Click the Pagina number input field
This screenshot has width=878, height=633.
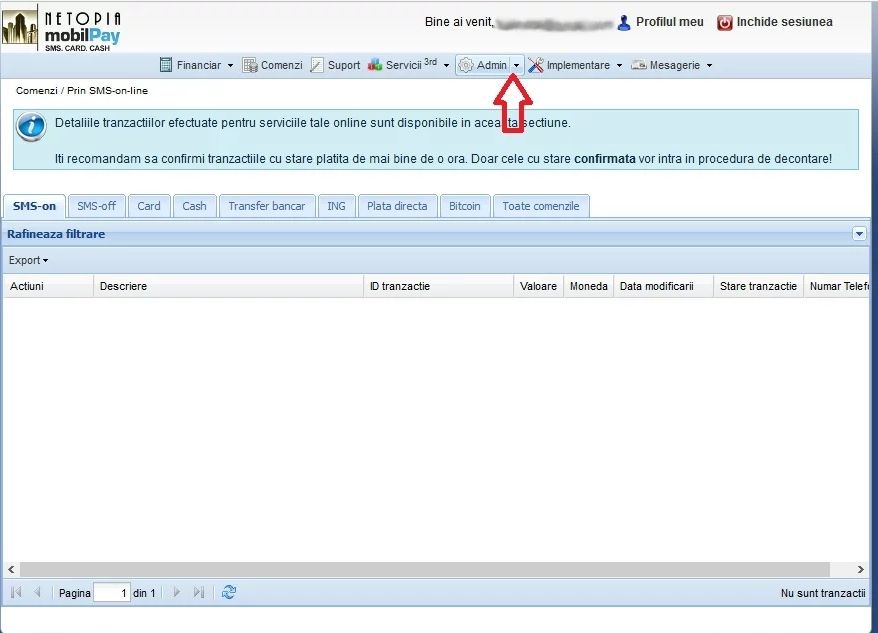tap(112, 593)
